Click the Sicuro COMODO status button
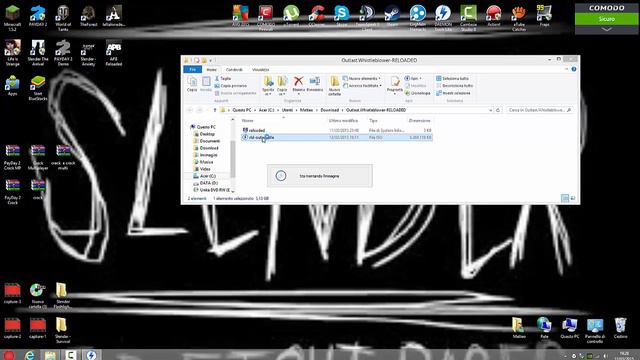 pyautogui.click(x=607, y=19)
